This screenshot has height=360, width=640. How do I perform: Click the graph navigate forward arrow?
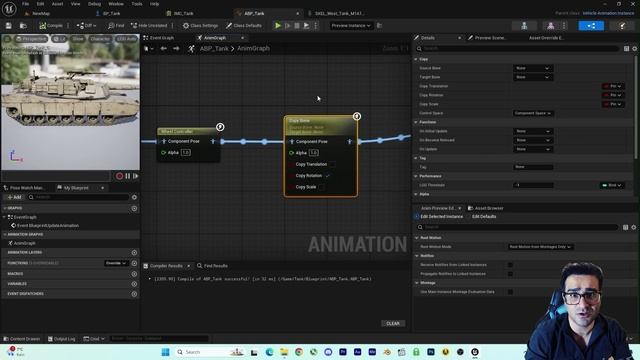176,49
